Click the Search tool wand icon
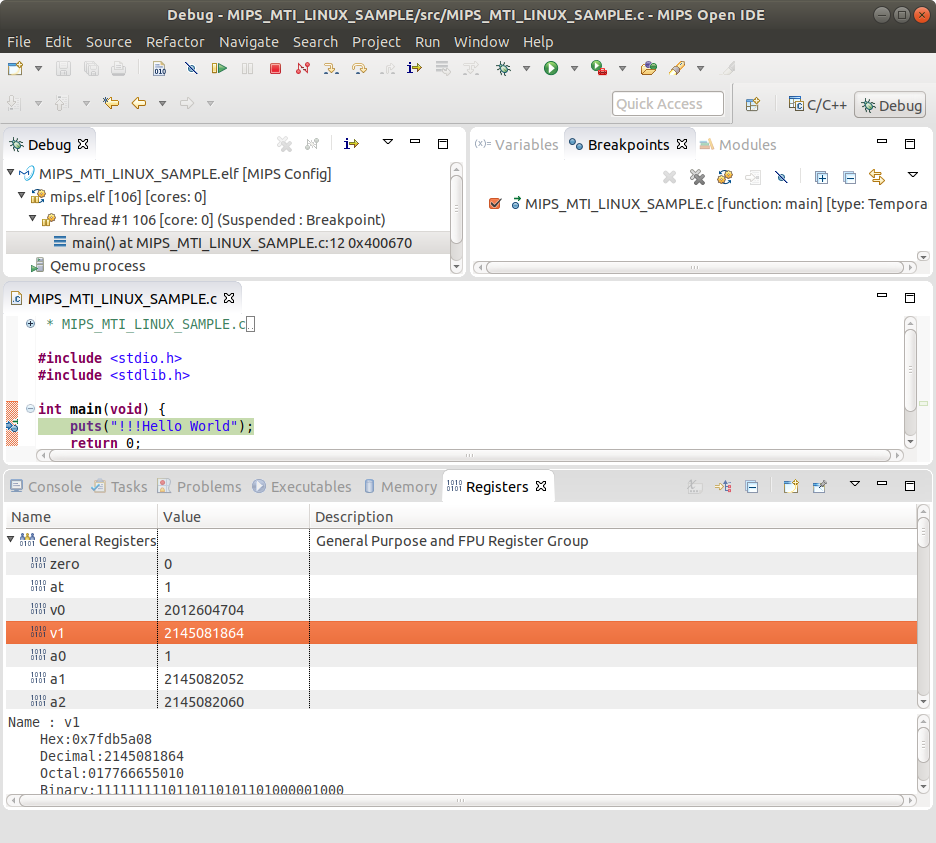This screenshot has width=936, height=843. coord(676,69)
